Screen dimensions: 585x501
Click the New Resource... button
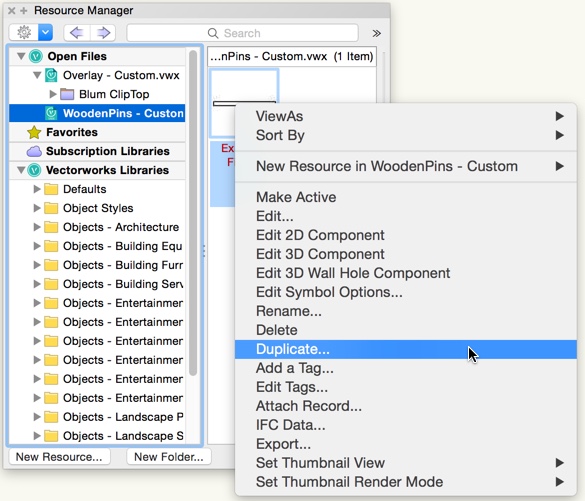(59, 457)
